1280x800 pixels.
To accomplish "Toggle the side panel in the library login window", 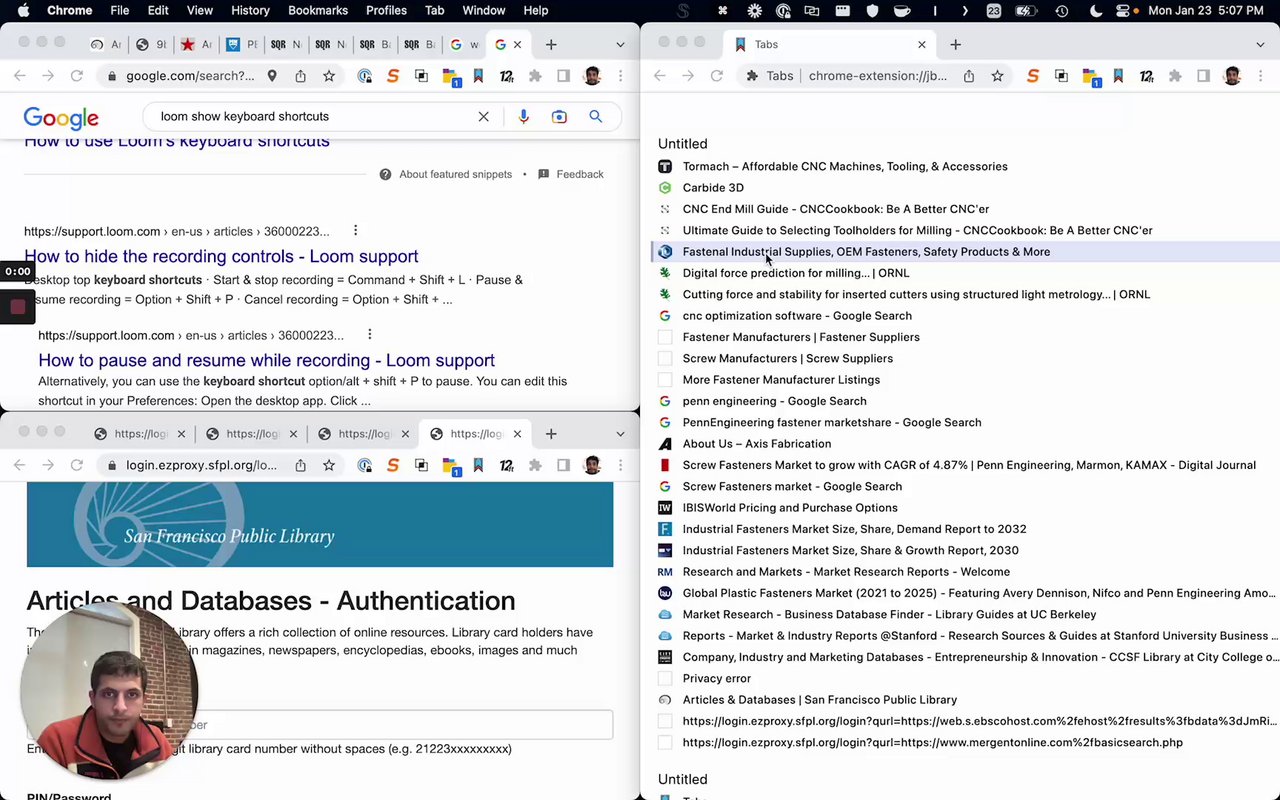I will pyautogui.click(x=563, y=465).
